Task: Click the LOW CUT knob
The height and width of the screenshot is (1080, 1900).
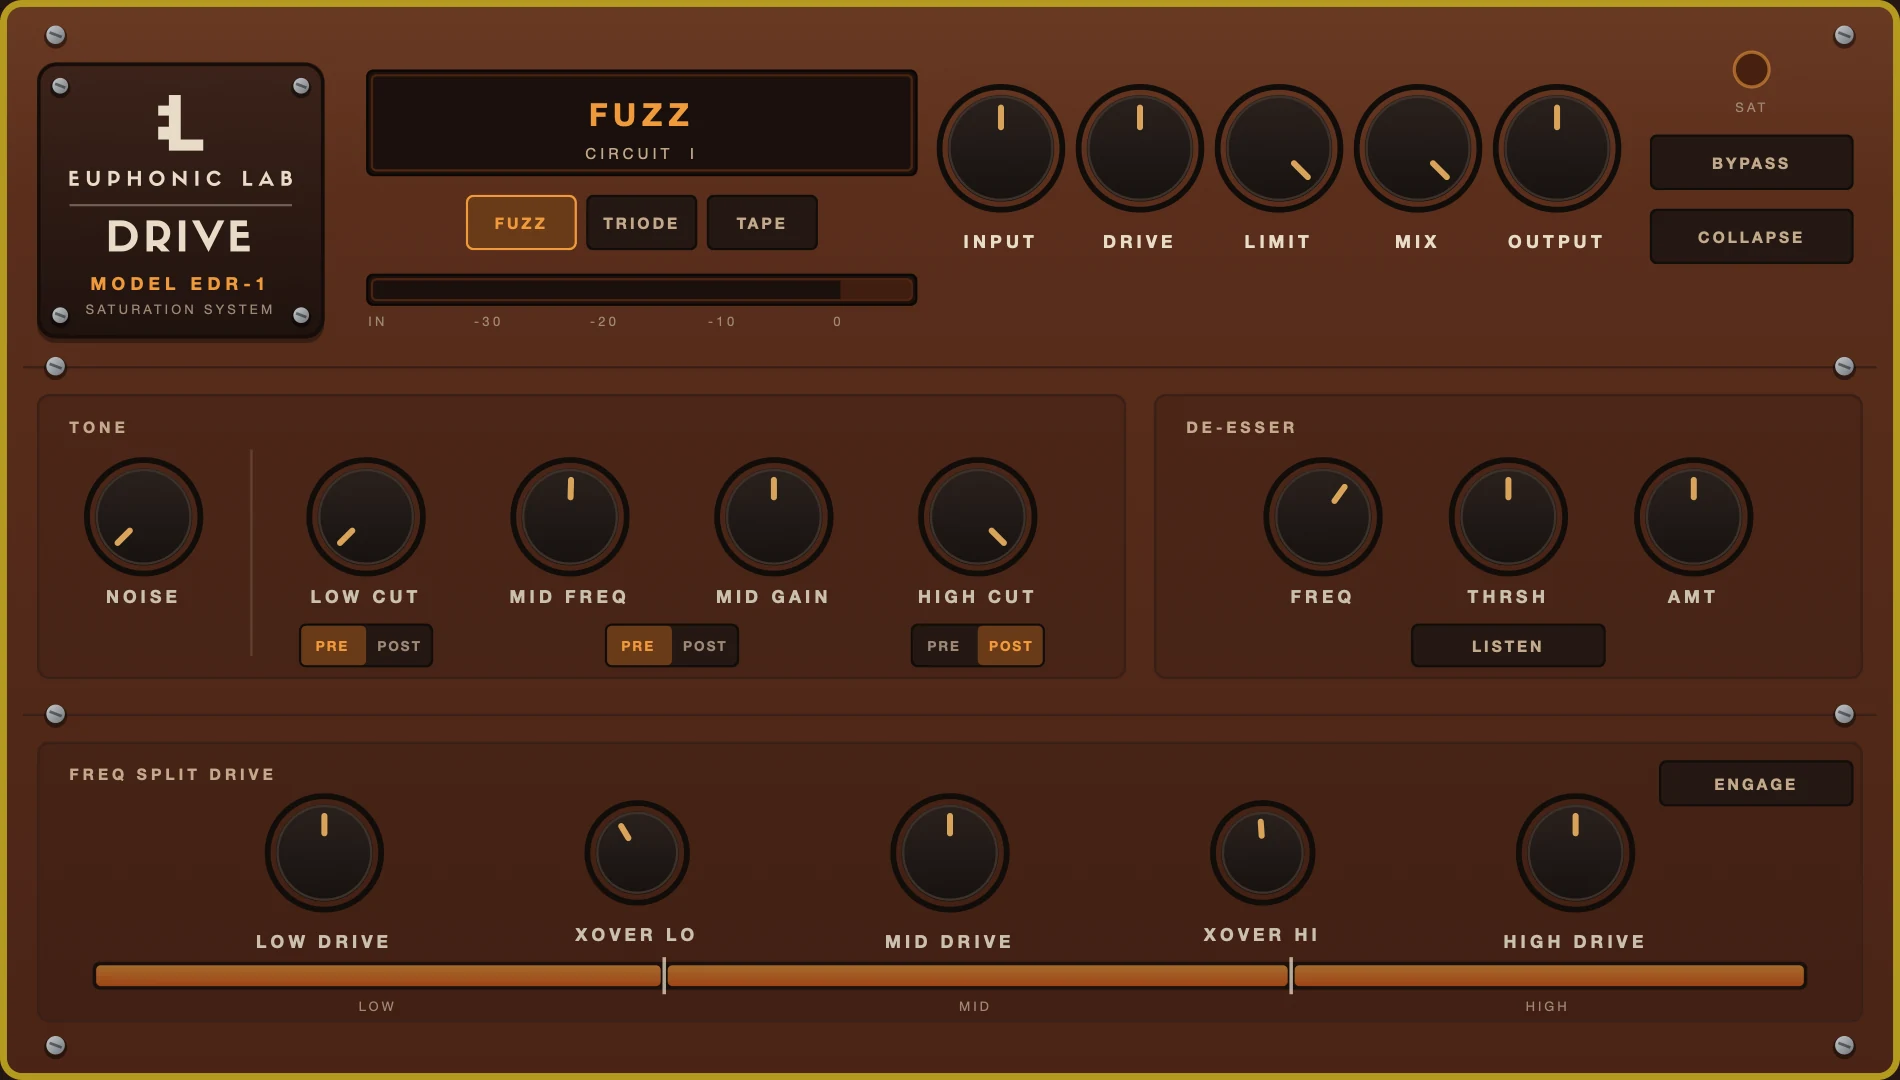Action: [365, 517]
